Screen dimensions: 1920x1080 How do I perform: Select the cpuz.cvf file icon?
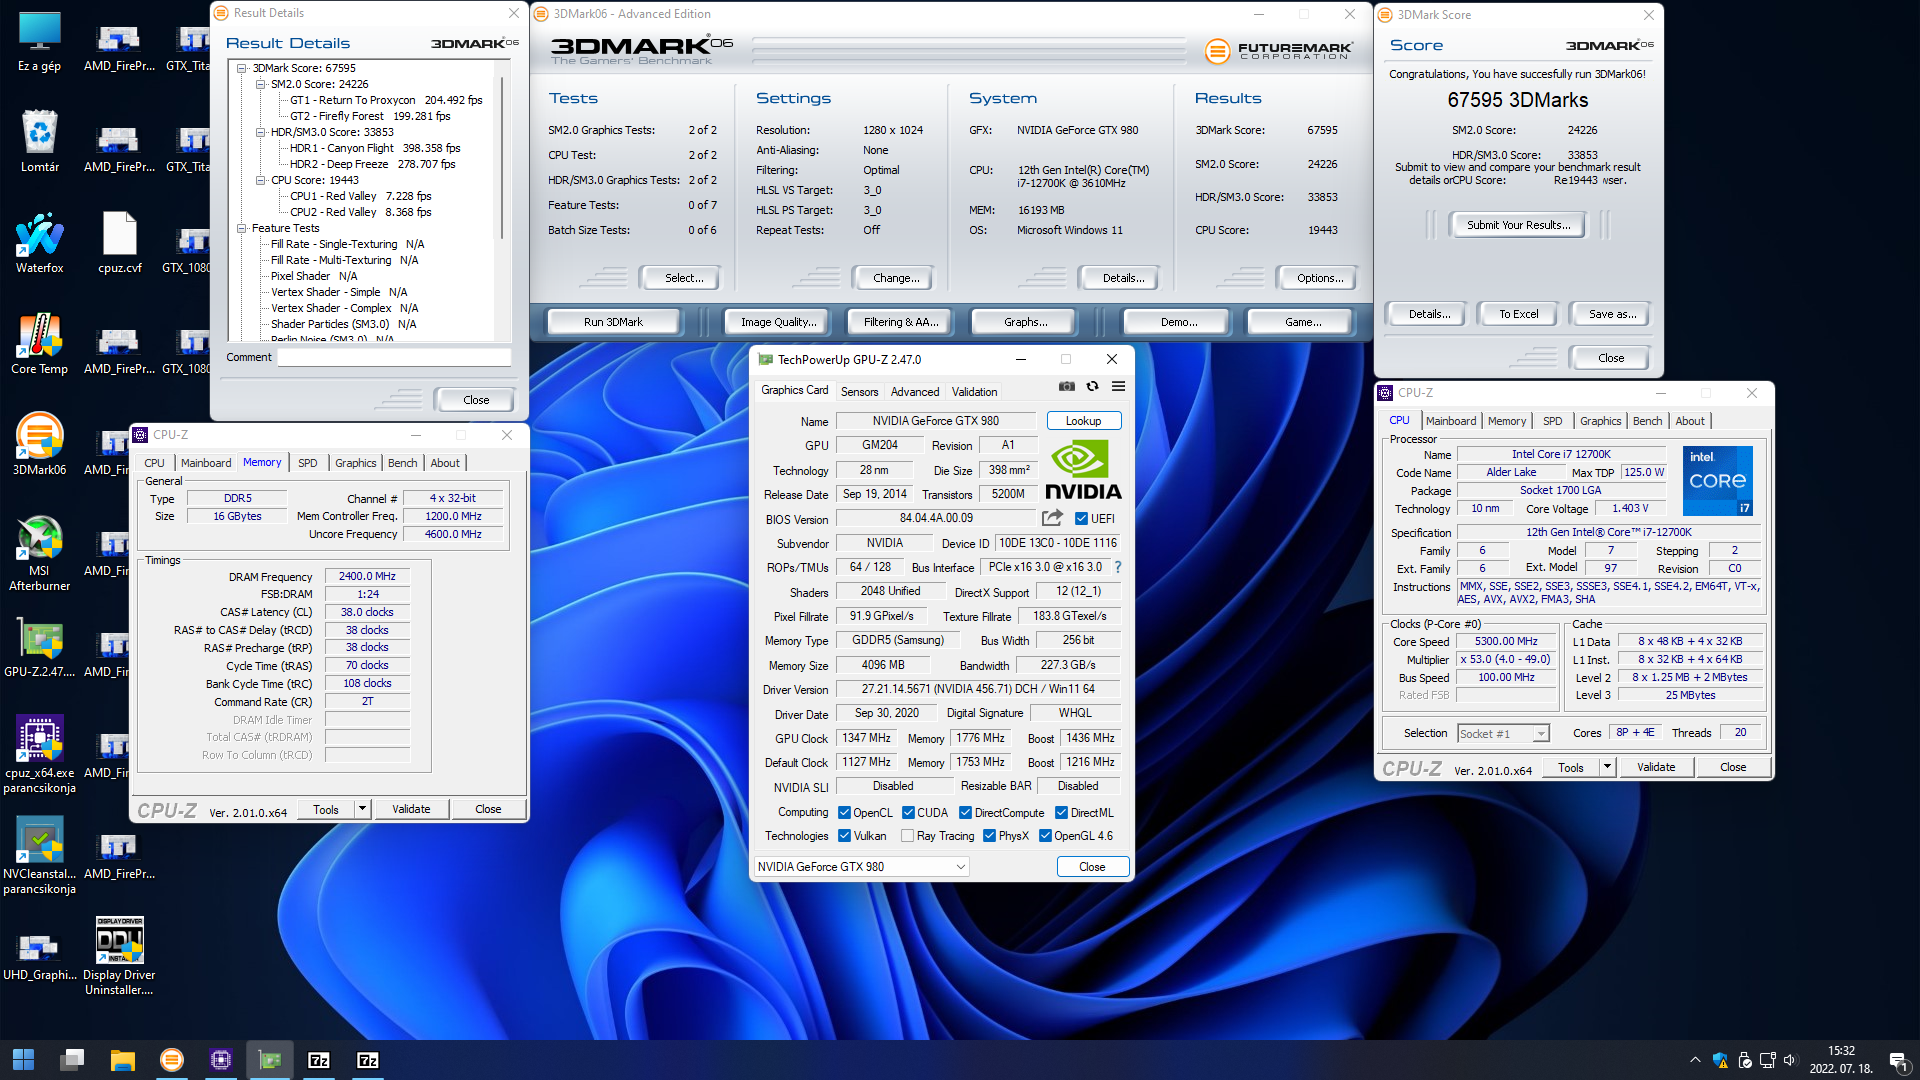119,242
